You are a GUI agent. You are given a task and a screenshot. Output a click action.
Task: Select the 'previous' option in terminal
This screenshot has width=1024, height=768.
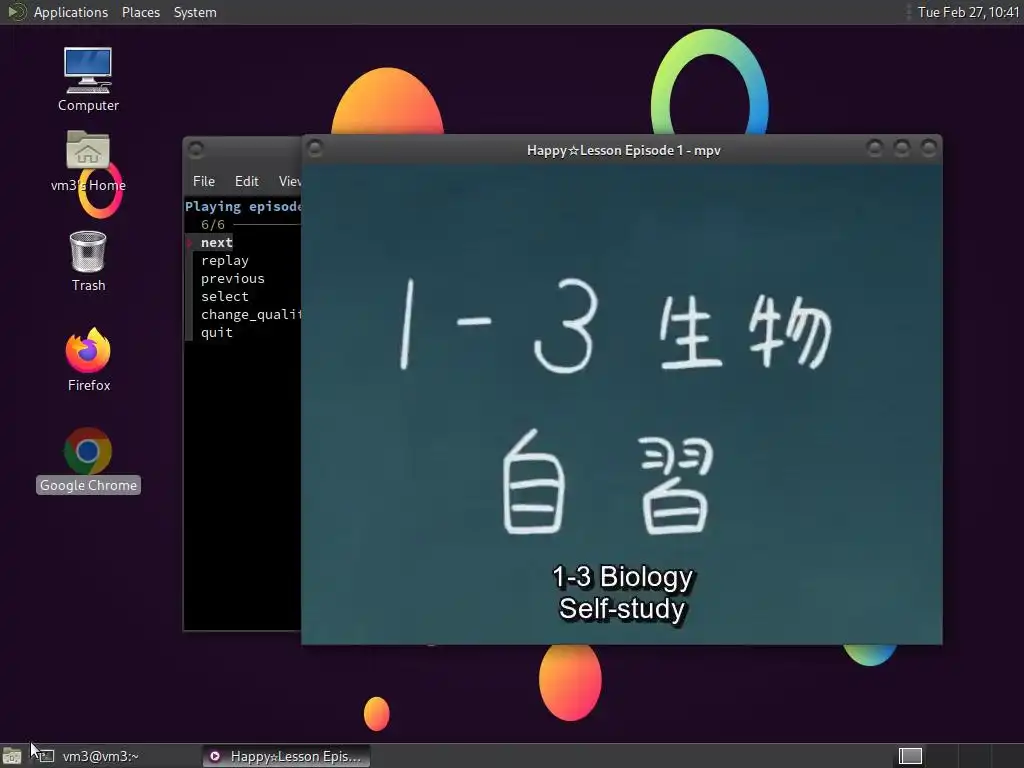click(x=232, y=278)
